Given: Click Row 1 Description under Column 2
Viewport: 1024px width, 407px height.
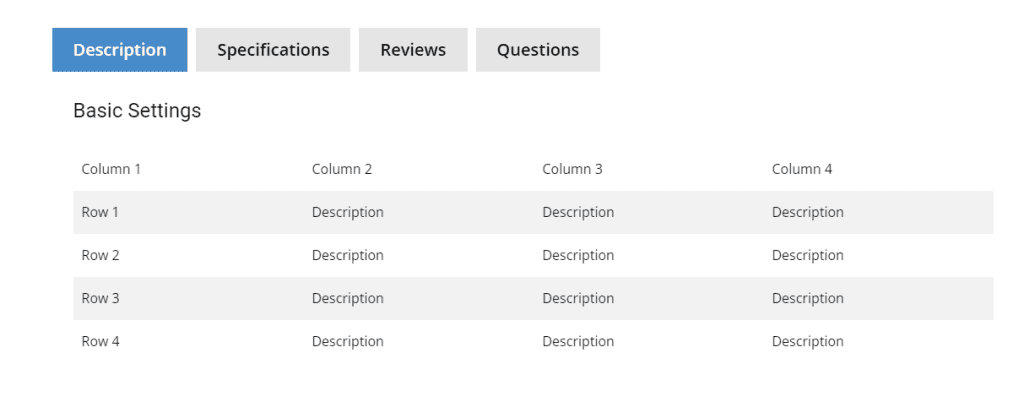Looking at the screenshot, I should coord(347,212).
